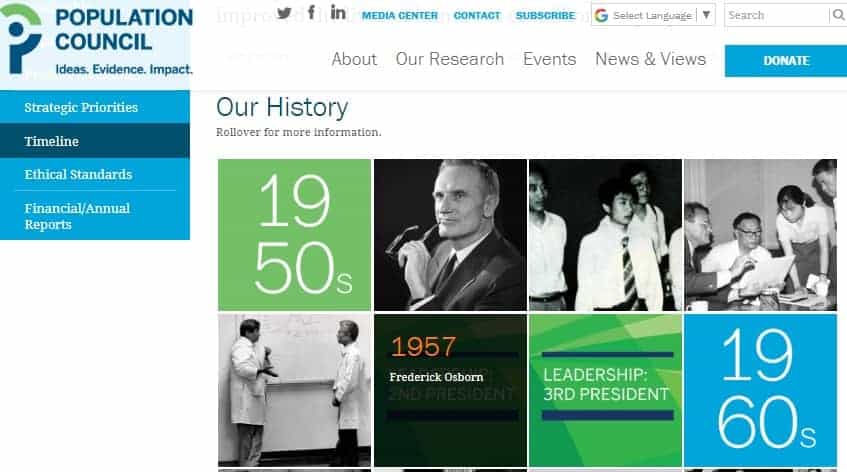847x472 pixels.
Task: Open the About menu
Action: click(x=354, y=59)
